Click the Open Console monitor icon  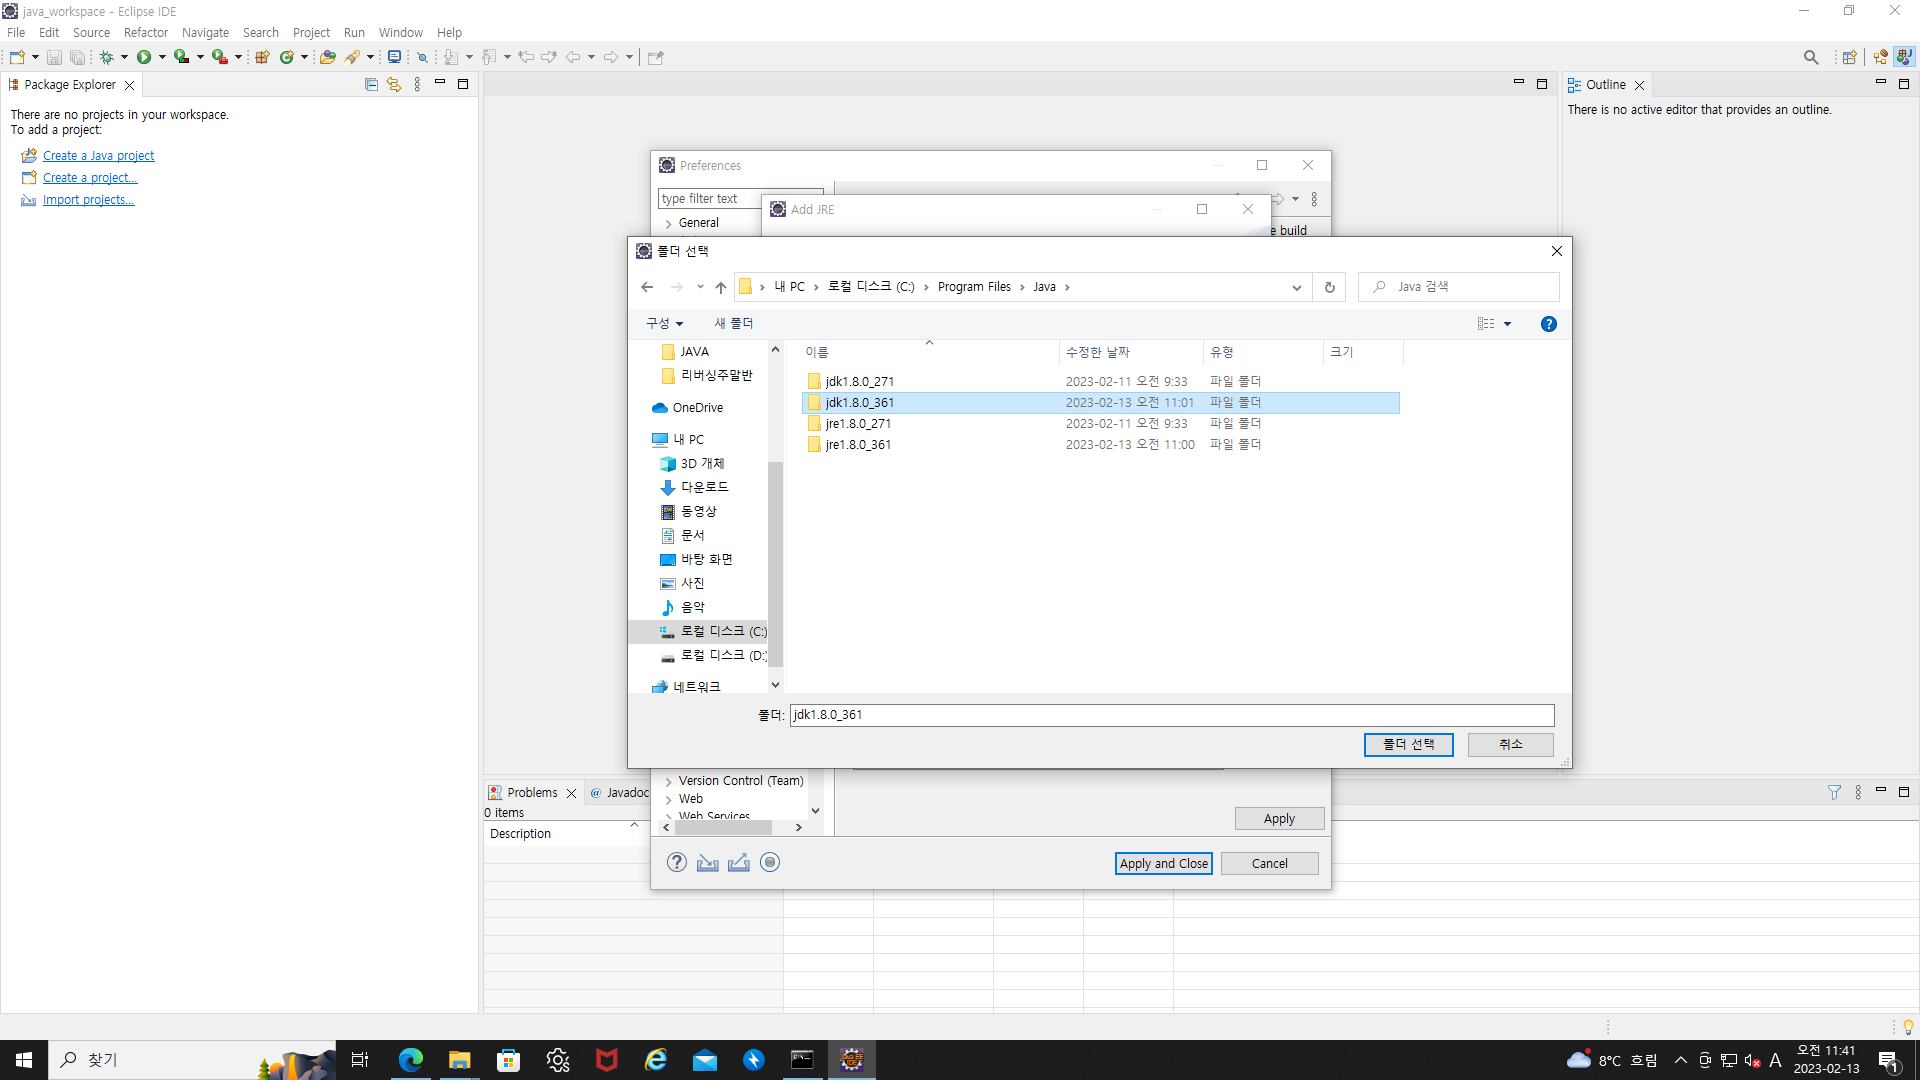[394, 57]
